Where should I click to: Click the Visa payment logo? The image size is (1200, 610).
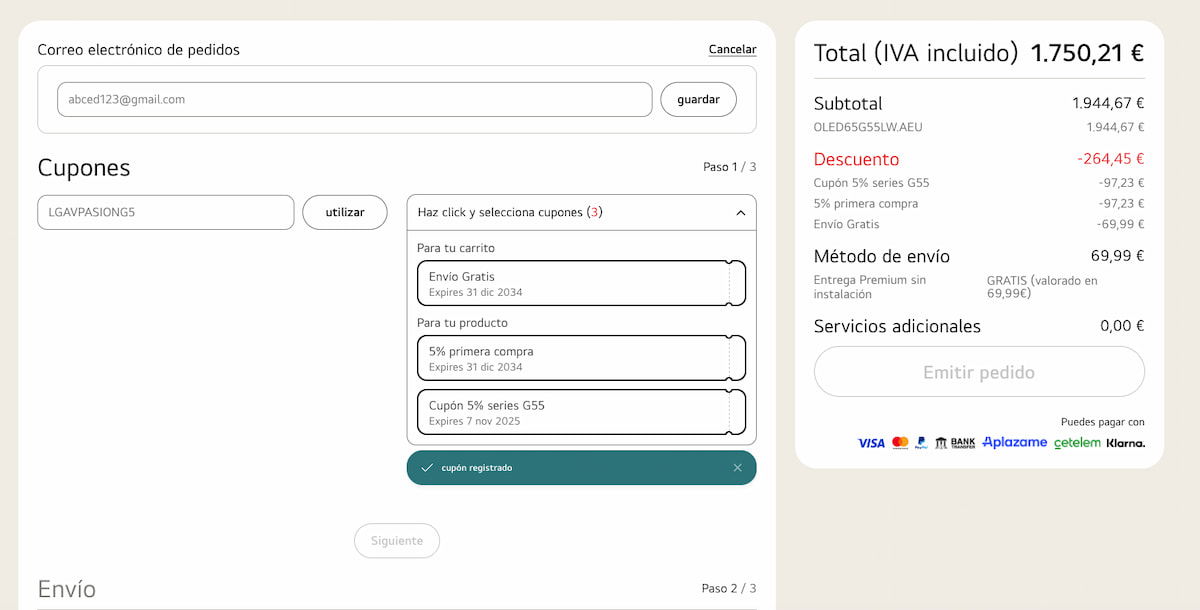click(871, 443)
